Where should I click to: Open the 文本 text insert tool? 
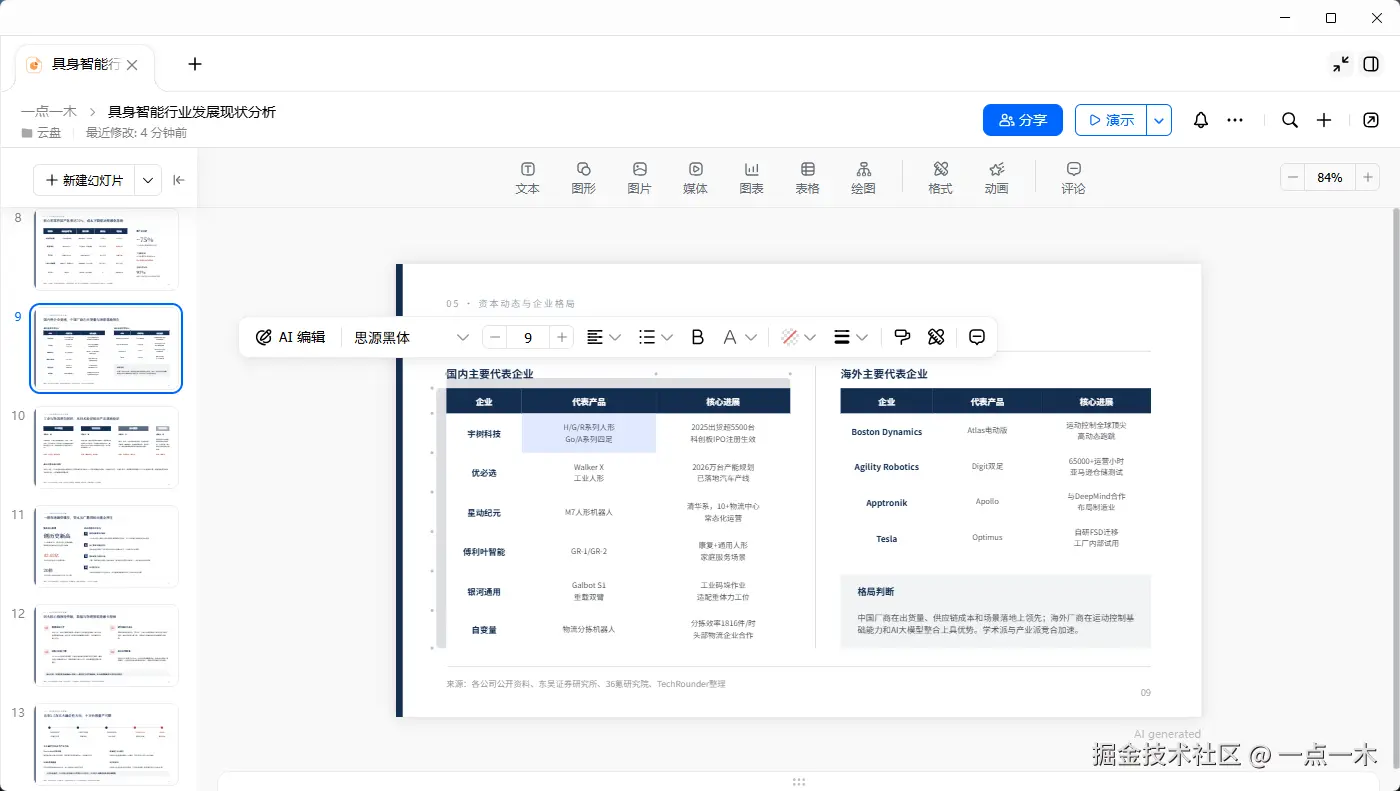(x=527, y=178)
